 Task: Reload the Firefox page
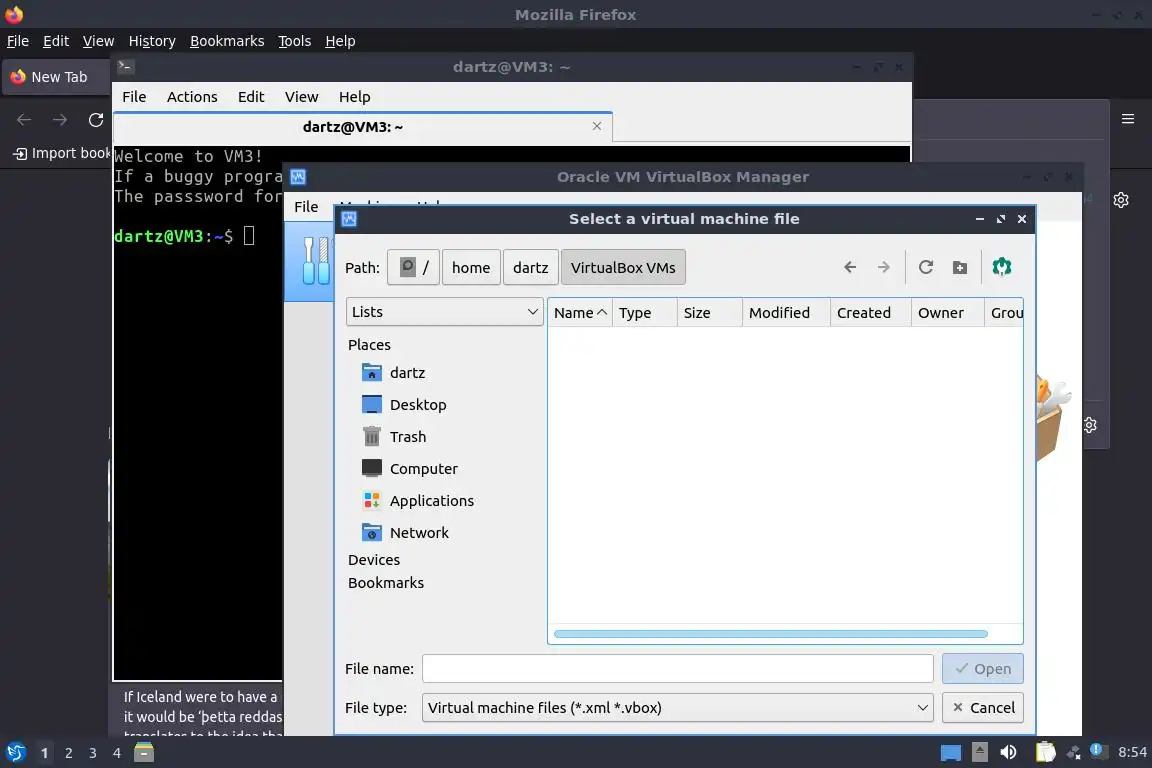click(x=96, y=120)
